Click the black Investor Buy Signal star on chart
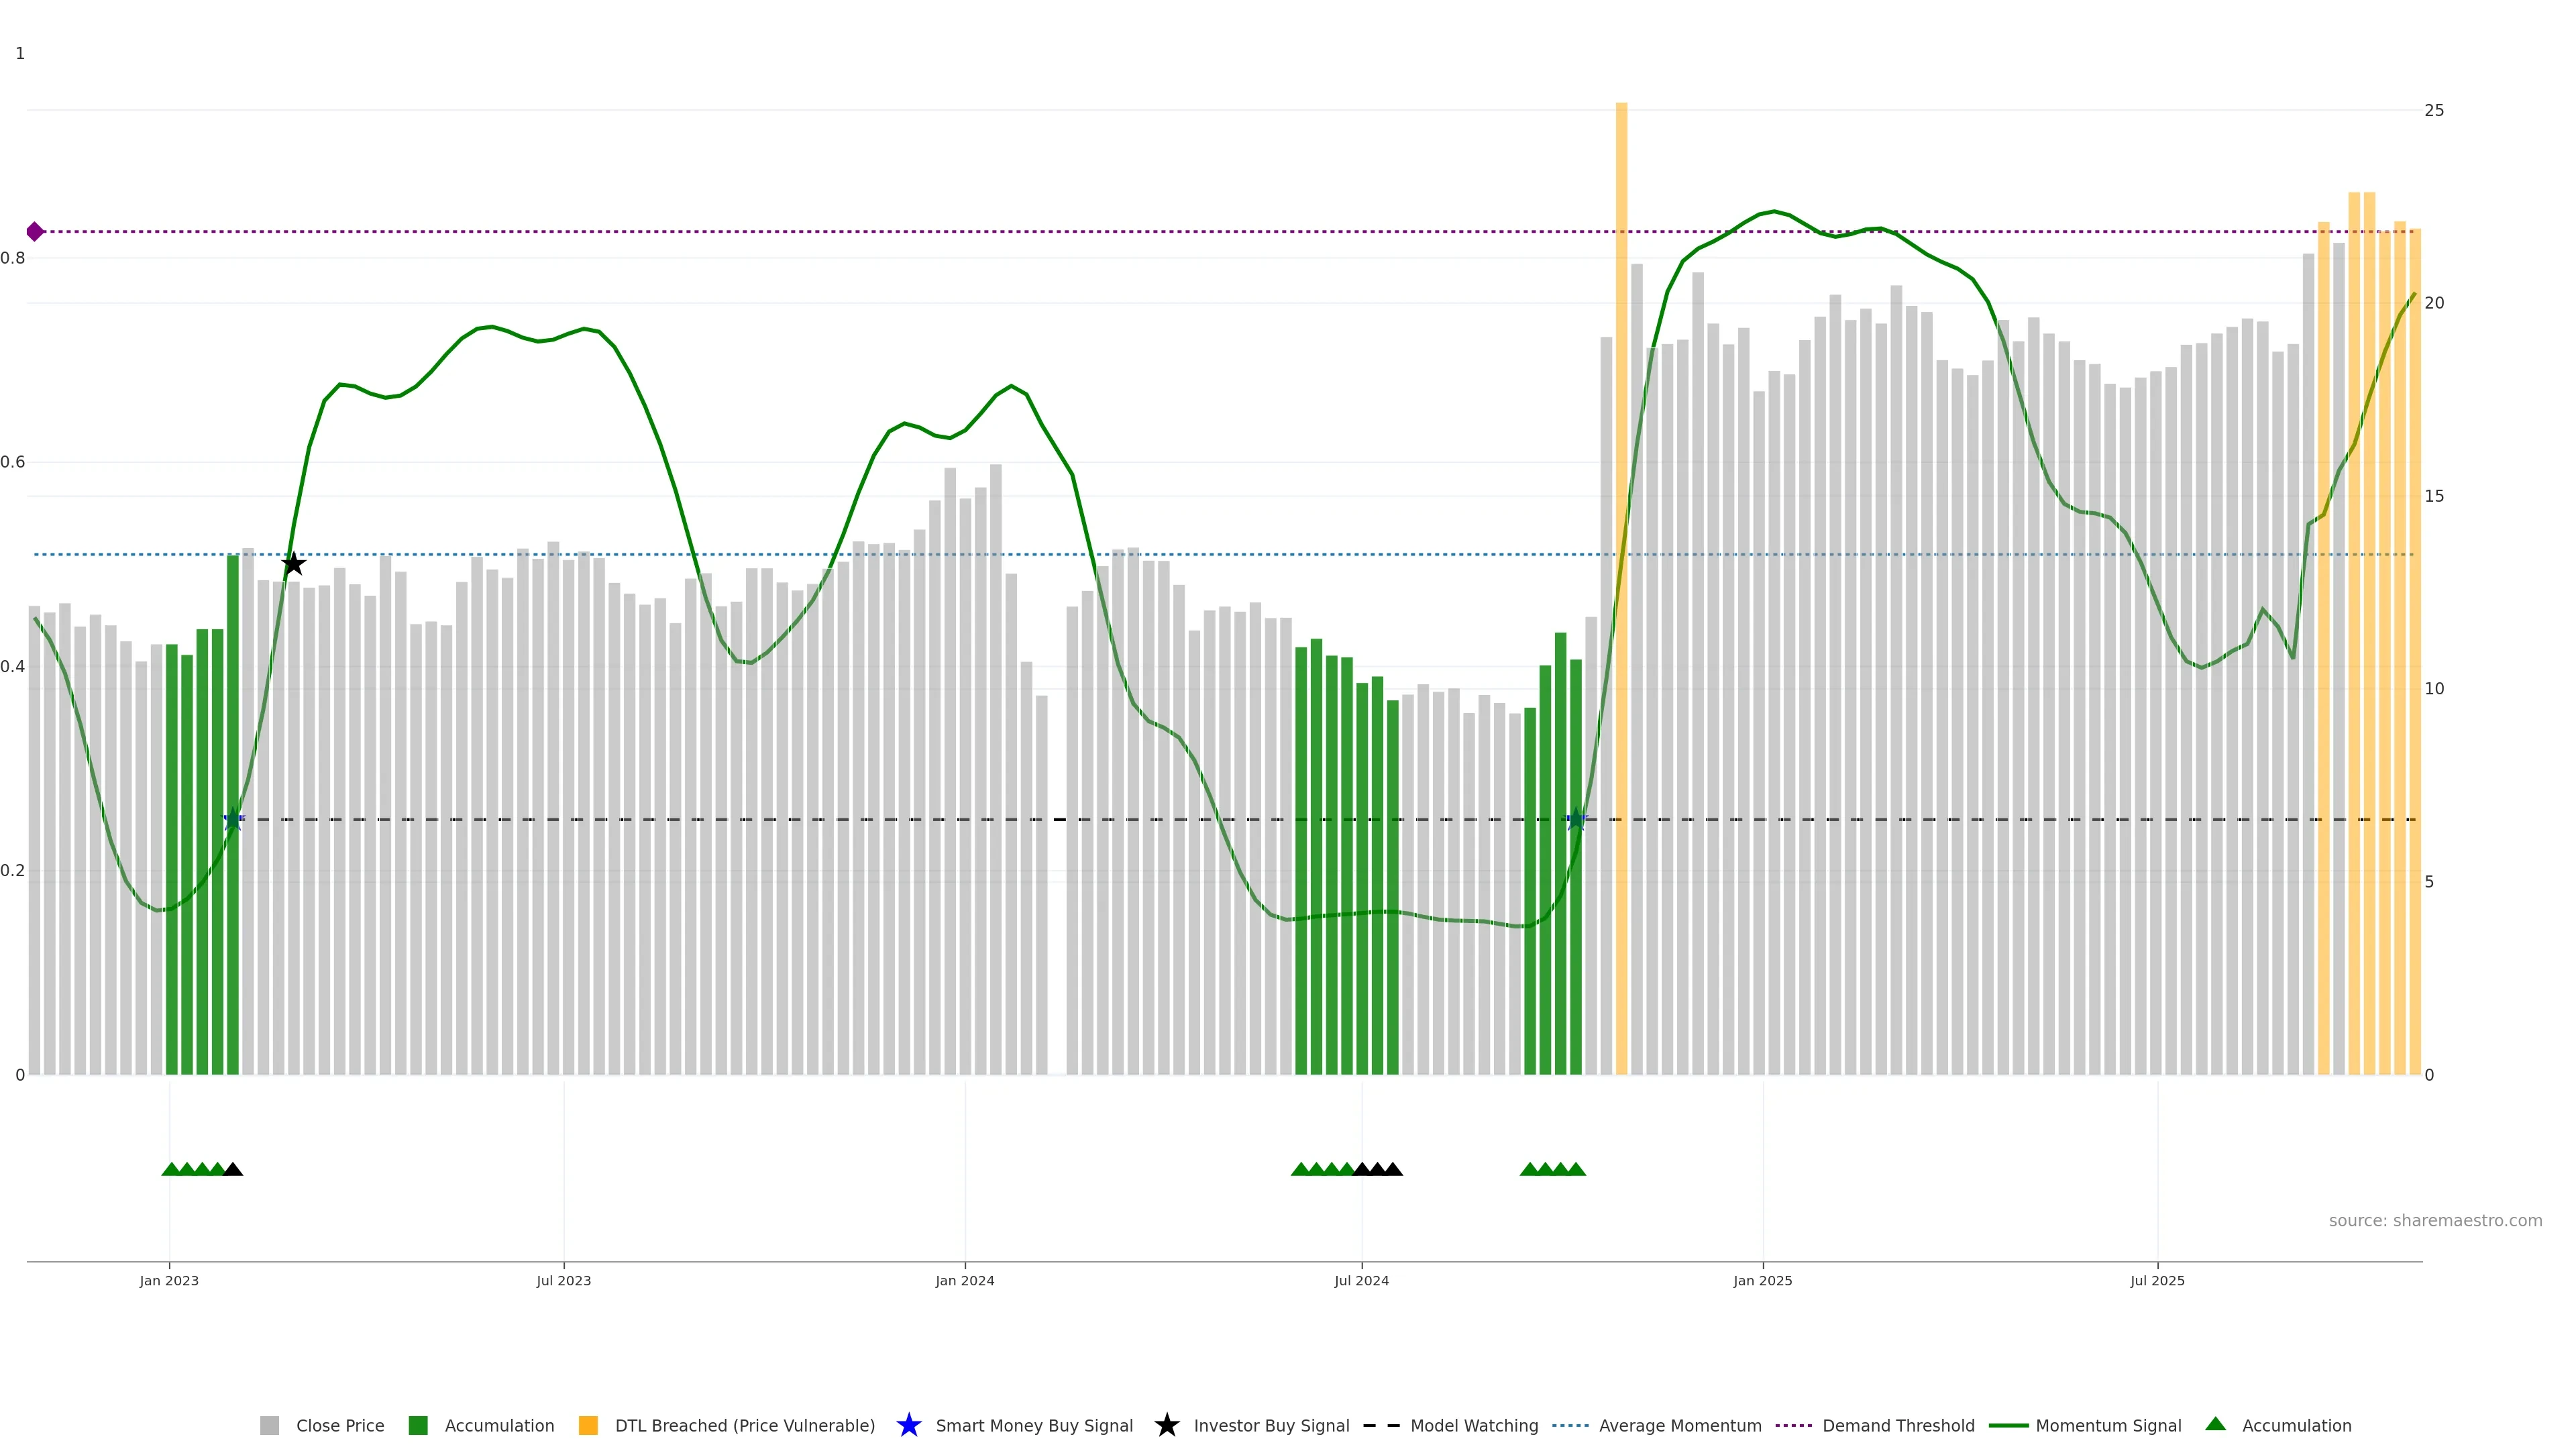This screenshot has height=1449, width=2576. [293, 564]
